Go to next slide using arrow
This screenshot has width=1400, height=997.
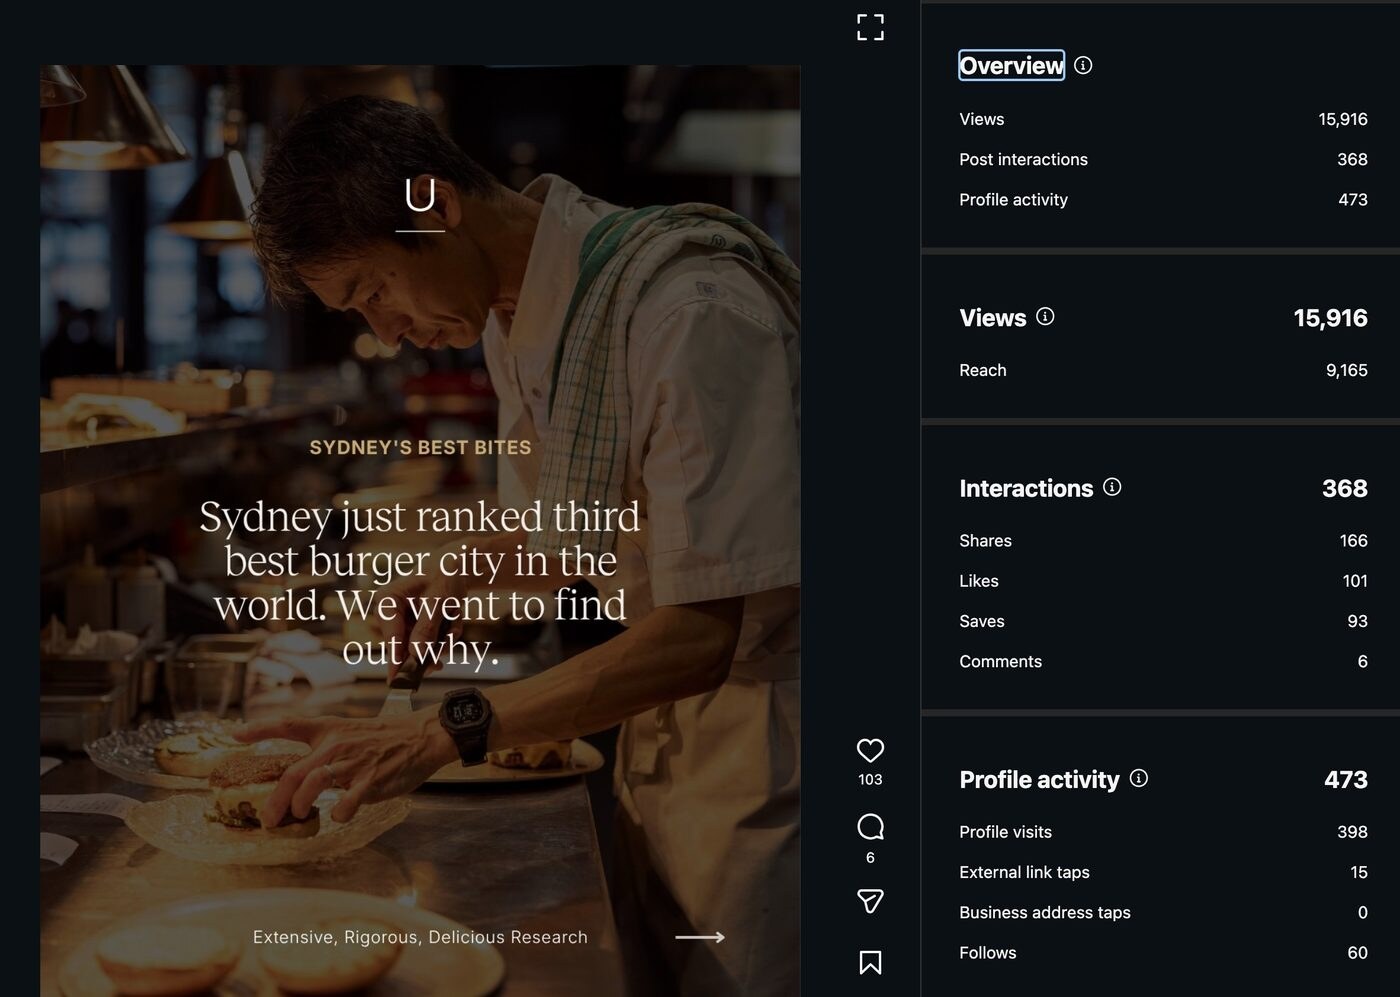coord(700,937)
